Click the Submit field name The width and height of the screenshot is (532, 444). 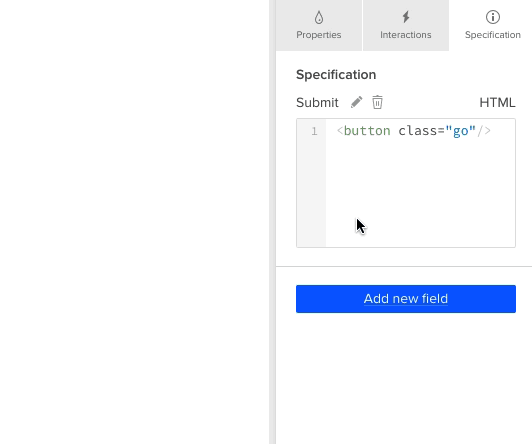[317, 102]
